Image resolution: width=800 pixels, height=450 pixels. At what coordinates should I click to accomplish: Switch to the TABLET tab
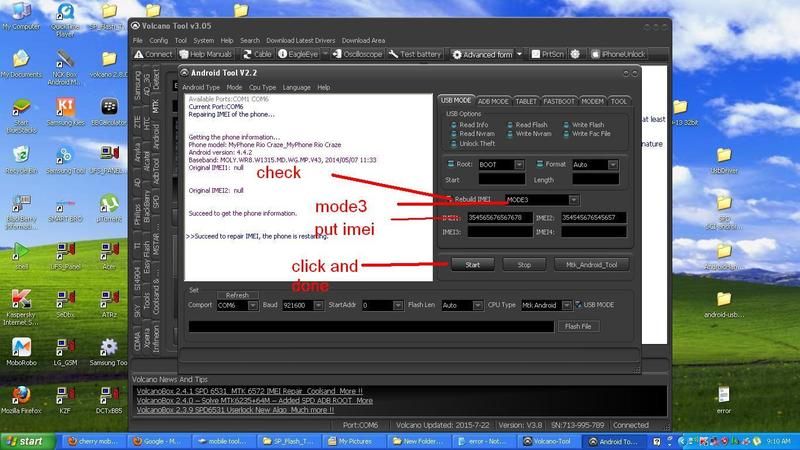click(x=526, y=101)
